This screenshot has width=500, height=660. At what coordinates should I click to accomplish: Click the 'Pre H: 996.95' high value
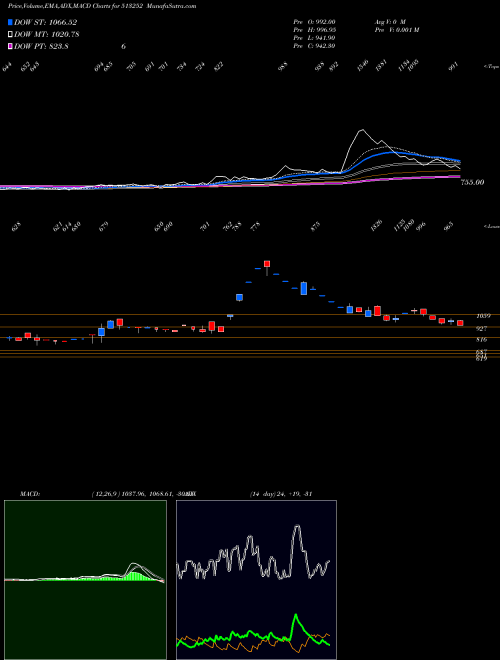(314, 30)
